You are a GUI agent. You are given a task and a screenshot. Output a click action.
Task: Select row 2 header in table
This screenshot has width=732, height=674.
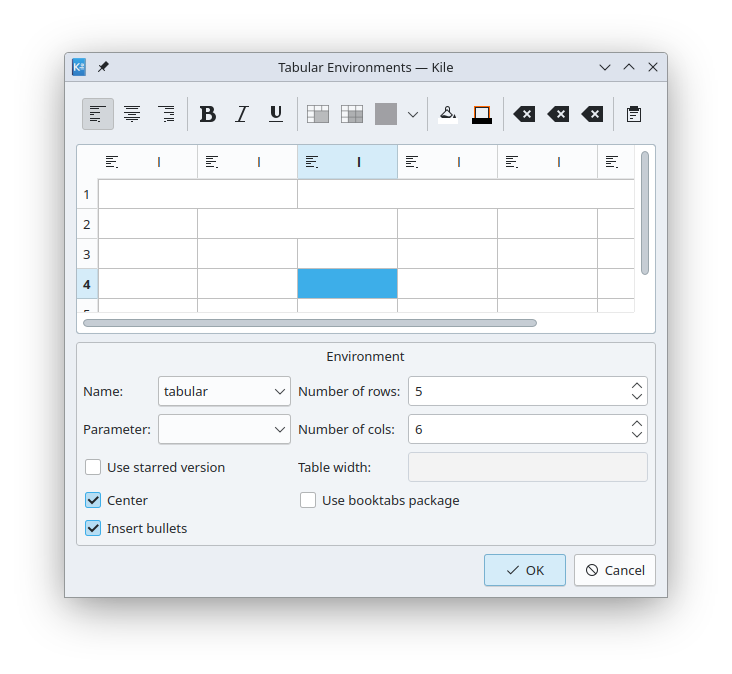87,224
